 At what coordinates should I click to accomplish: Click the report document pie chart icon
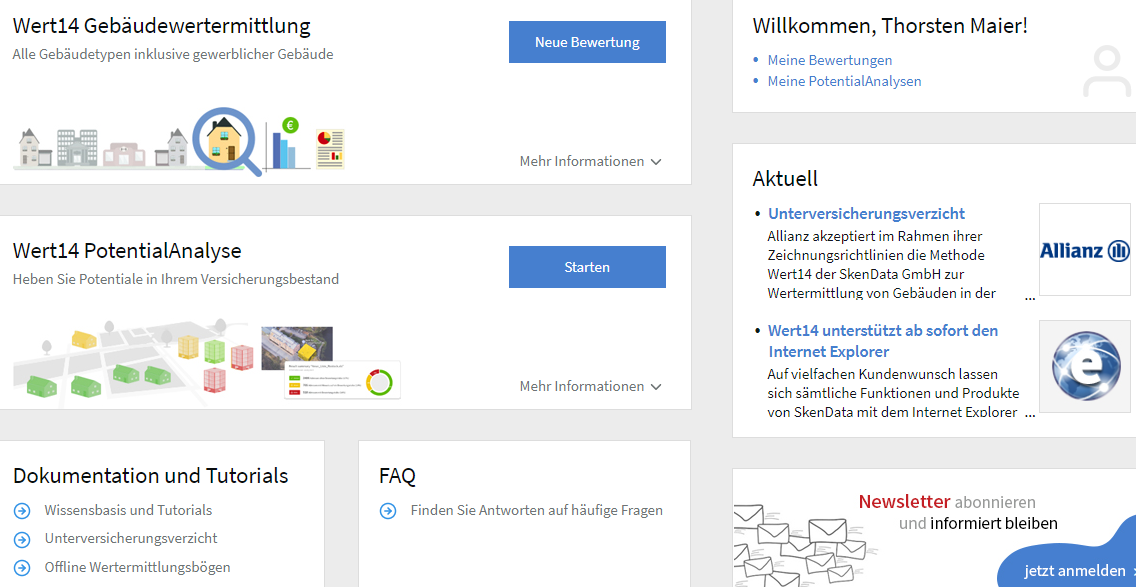tap(330, 149)
